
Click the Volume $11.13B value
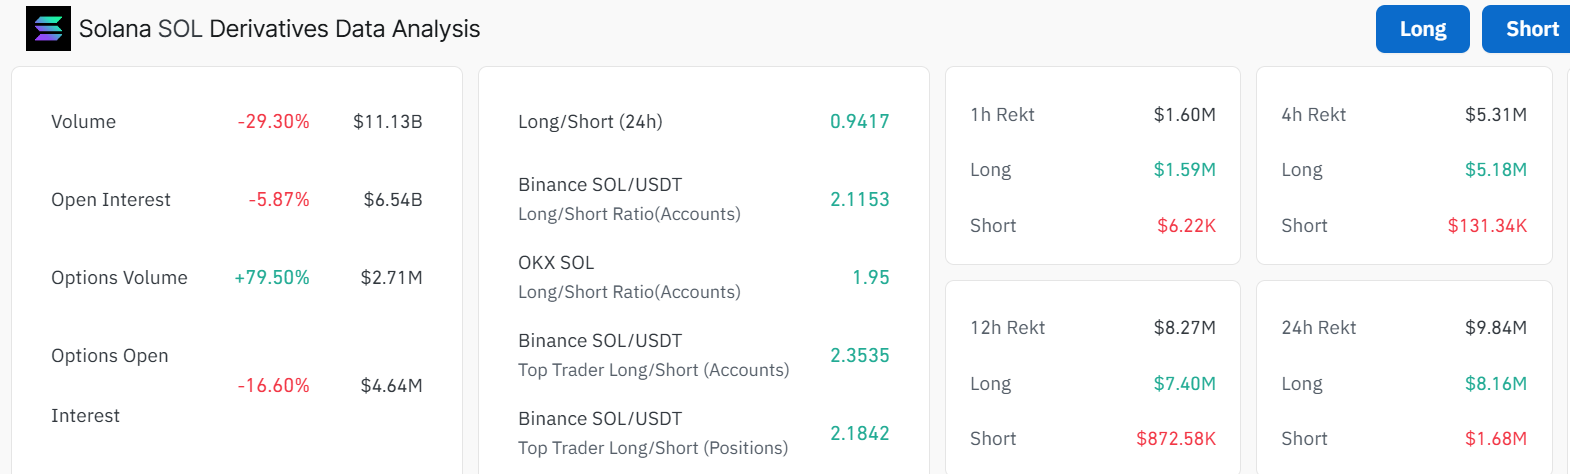click(388, 122)
